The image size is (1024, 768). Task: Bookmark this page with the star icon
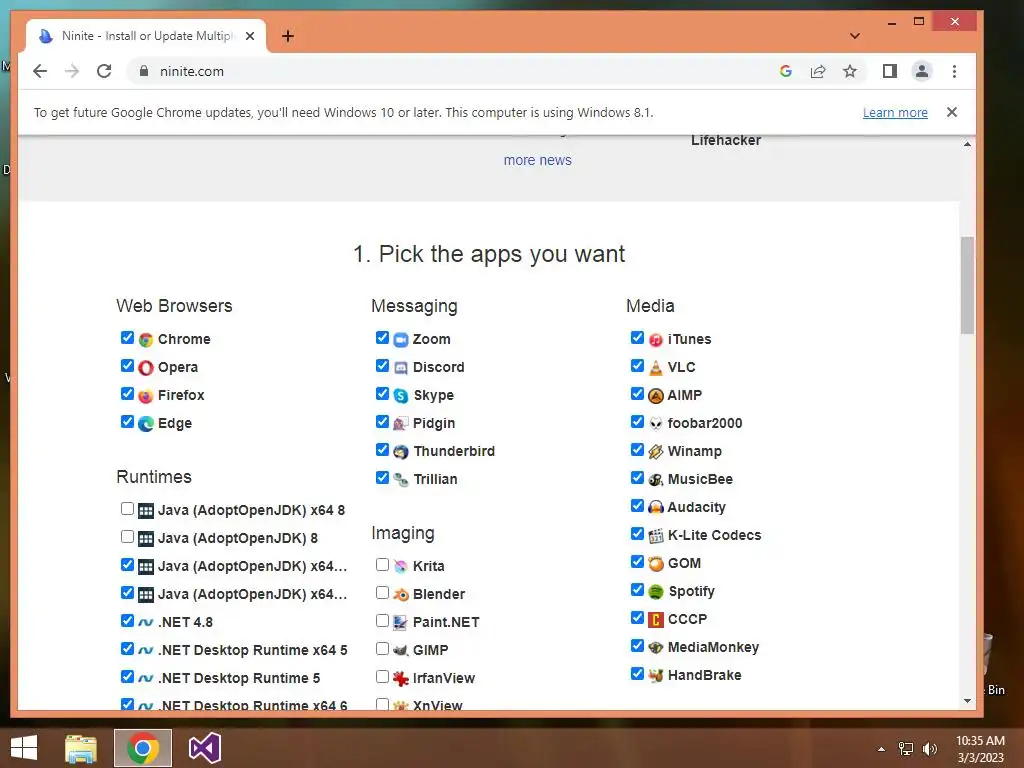click(850, 71)
